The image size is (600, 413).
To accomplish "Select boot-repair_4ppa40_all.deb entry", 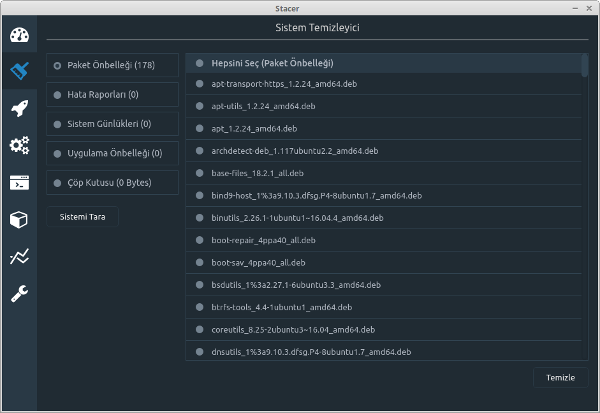I will point(383,240).
